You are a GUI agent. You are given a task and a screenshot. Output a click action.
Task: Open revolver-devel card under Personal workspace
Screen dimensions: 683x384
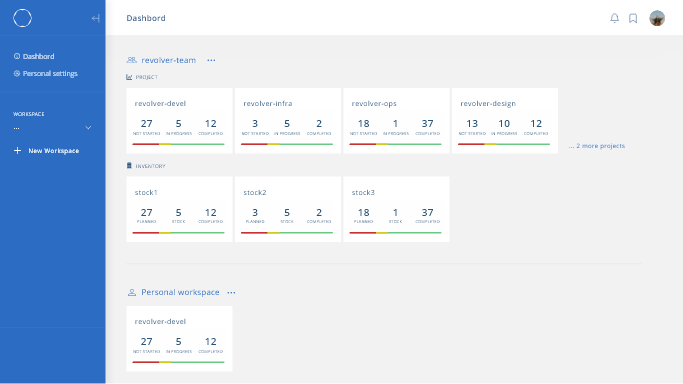[x=179, y=339]
